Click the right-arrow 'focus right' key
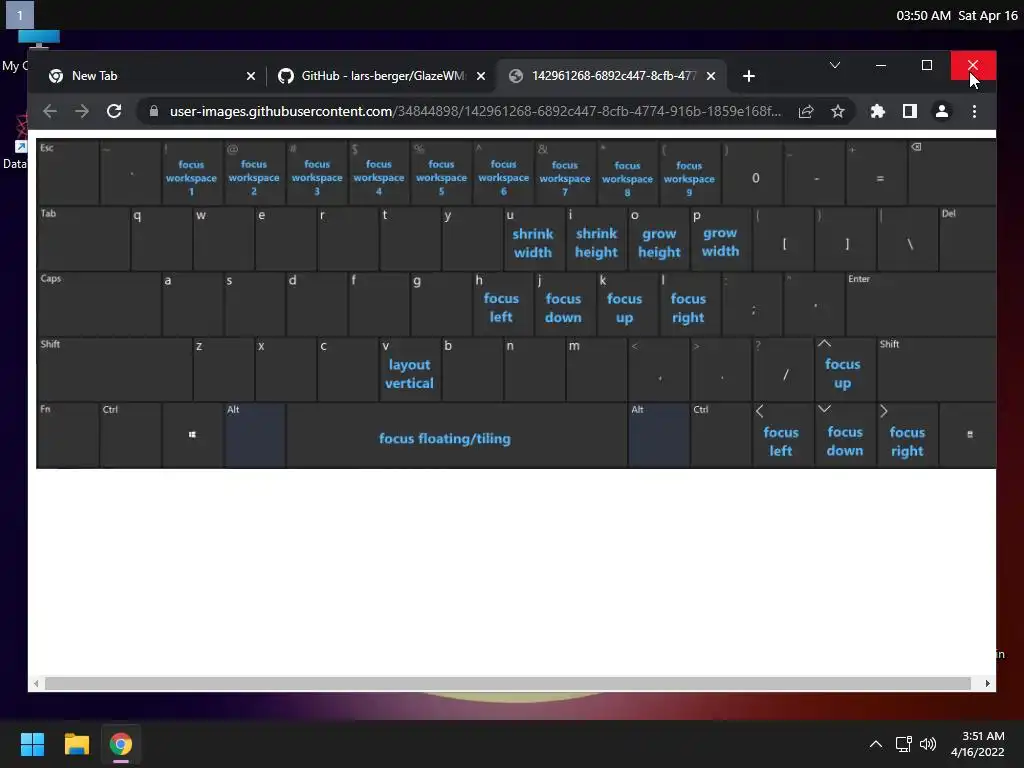This screenshot has height=768, width=1024. point(907,436)
